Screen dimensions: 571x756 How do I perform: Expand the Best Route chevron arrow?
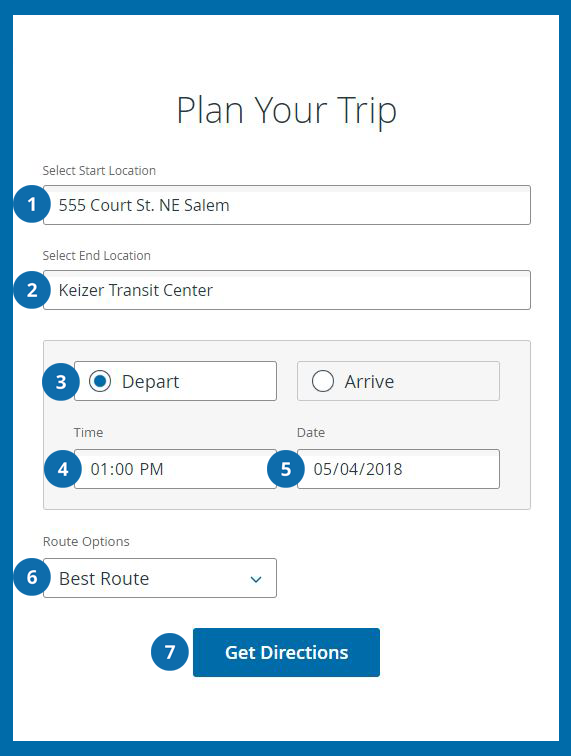(x=256, y=579)
